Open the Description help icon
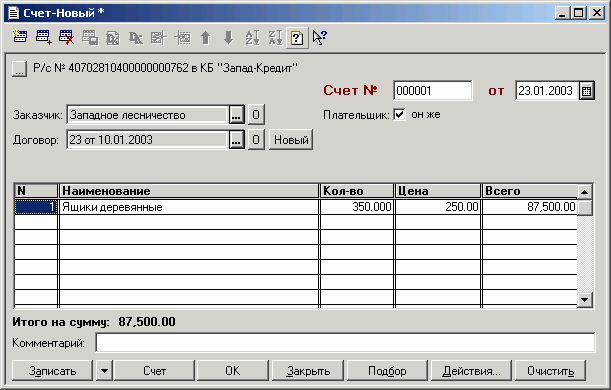 pyautogui.click(x=297, y=38)
